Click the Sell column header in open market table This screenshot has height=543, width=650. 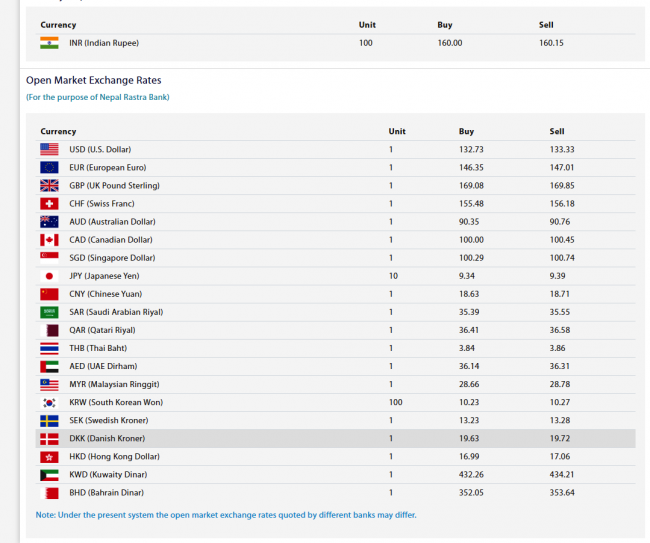click(557, 131)
